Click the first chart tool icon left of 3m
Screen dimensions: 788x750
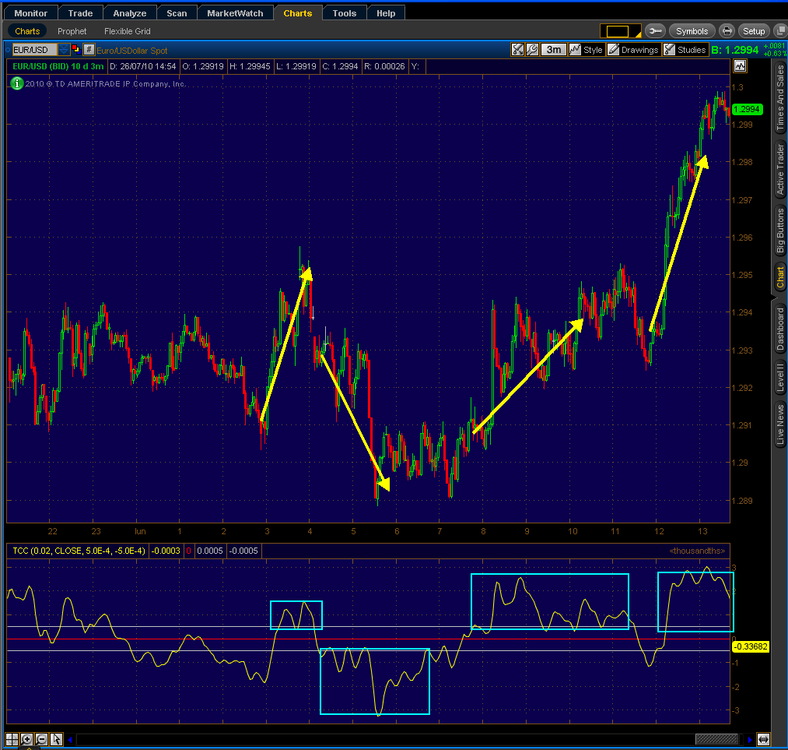click(517, 49)
